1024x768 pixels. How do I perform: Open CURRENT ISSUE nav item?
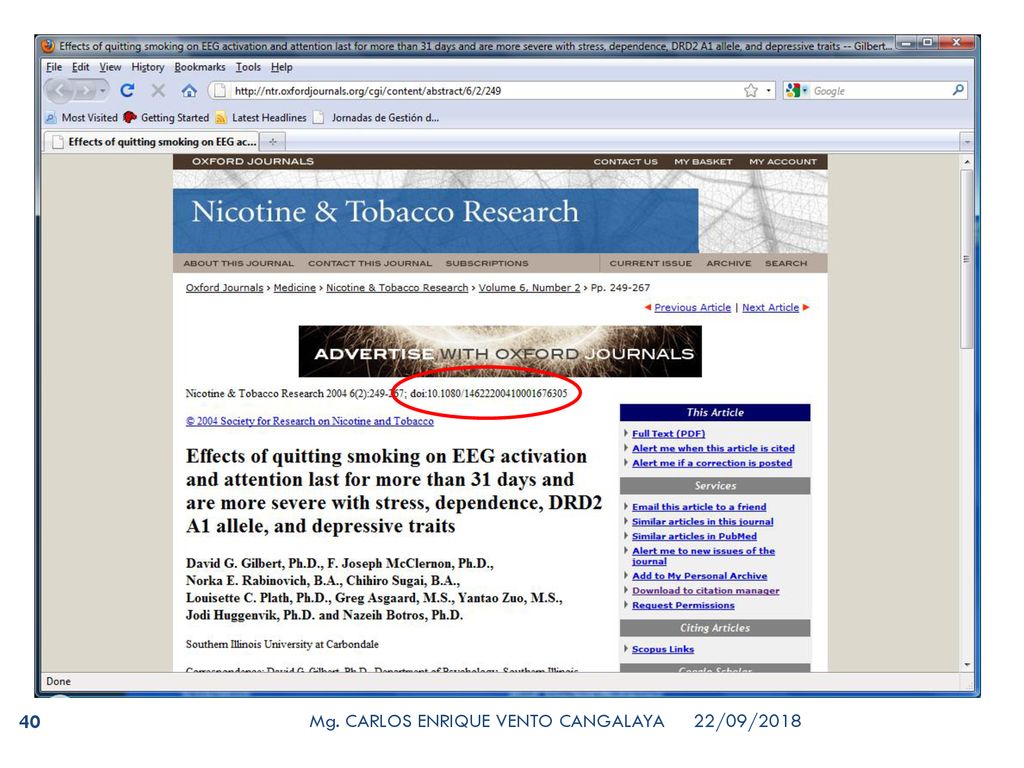(650, 263)
